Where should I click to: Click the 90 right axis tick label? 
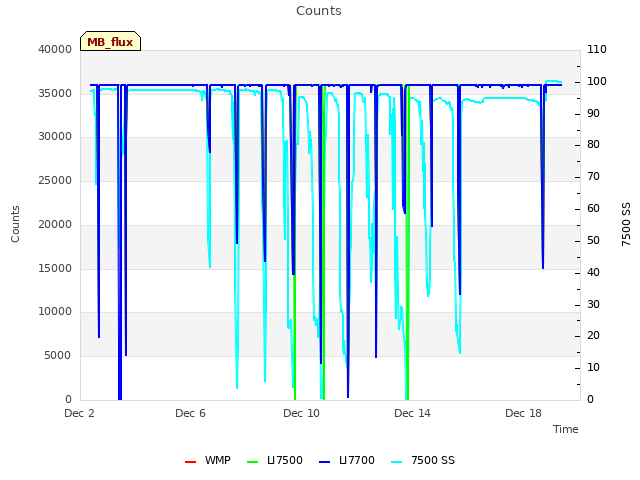593,113
